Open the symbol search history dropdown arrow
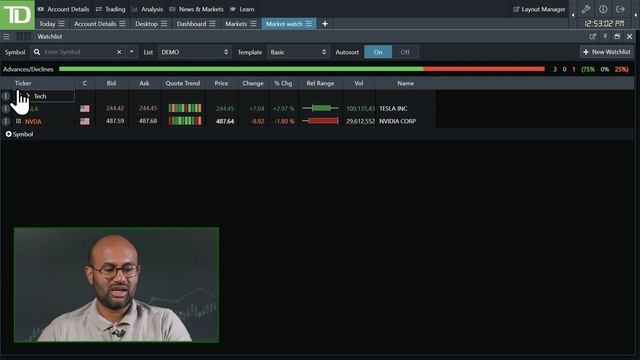Image resolution: width=640 pixels, height=360 pixels. coord(131,52)
